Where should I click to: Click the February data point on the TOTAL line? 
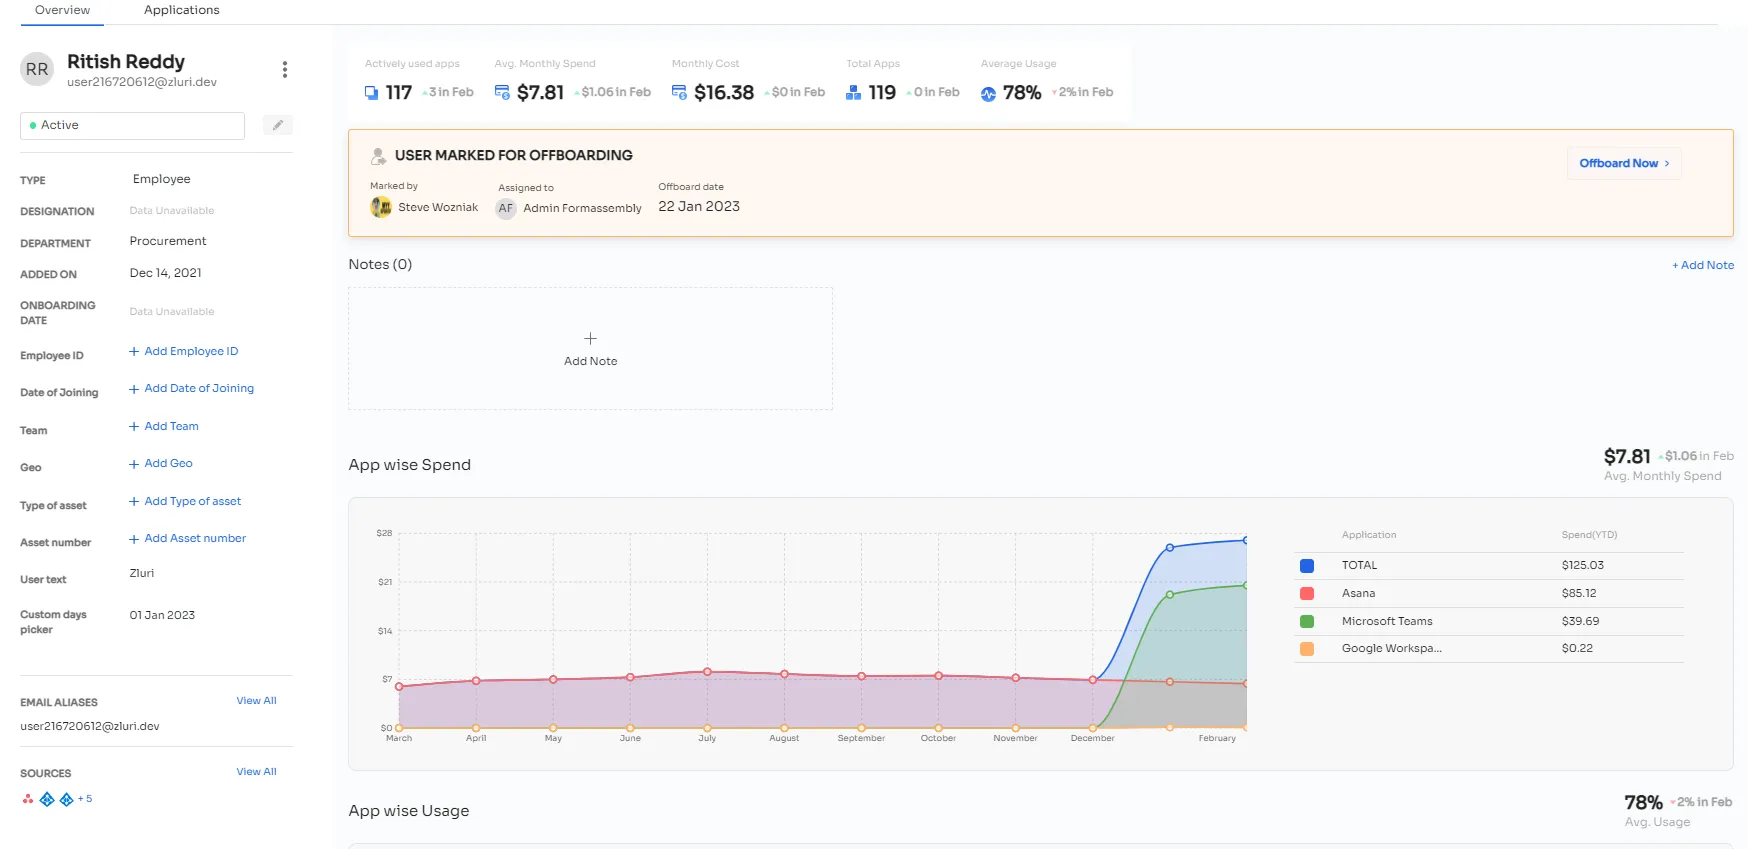1245,540
